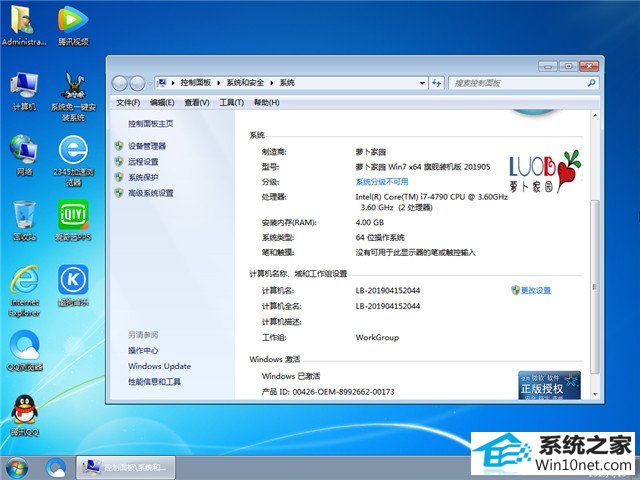640x480 pixels.
Task: Click the 控制面板 breadcrumb
Action: coord(196,83)
